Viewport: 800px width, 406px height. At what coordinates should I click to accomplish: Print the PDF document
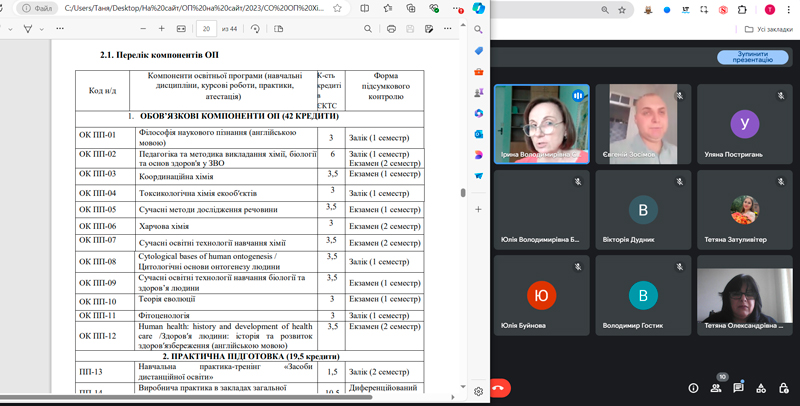point(391,29)
